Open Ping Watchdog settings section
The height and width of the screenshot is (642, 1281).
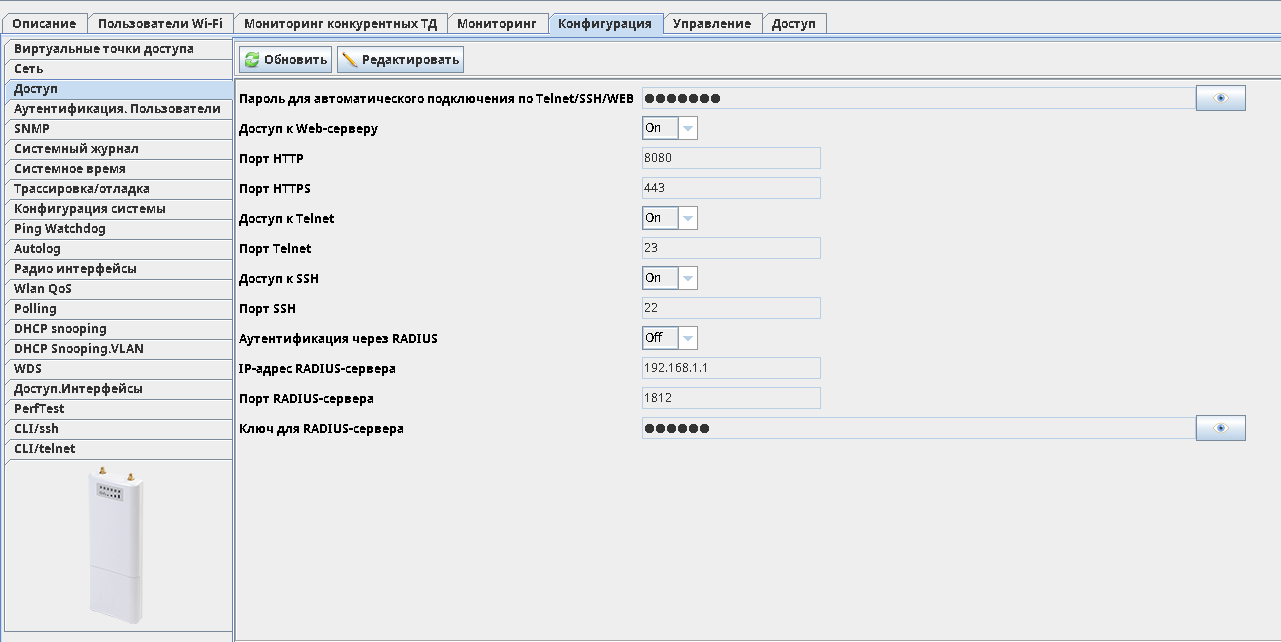click(x=60, y=229)
